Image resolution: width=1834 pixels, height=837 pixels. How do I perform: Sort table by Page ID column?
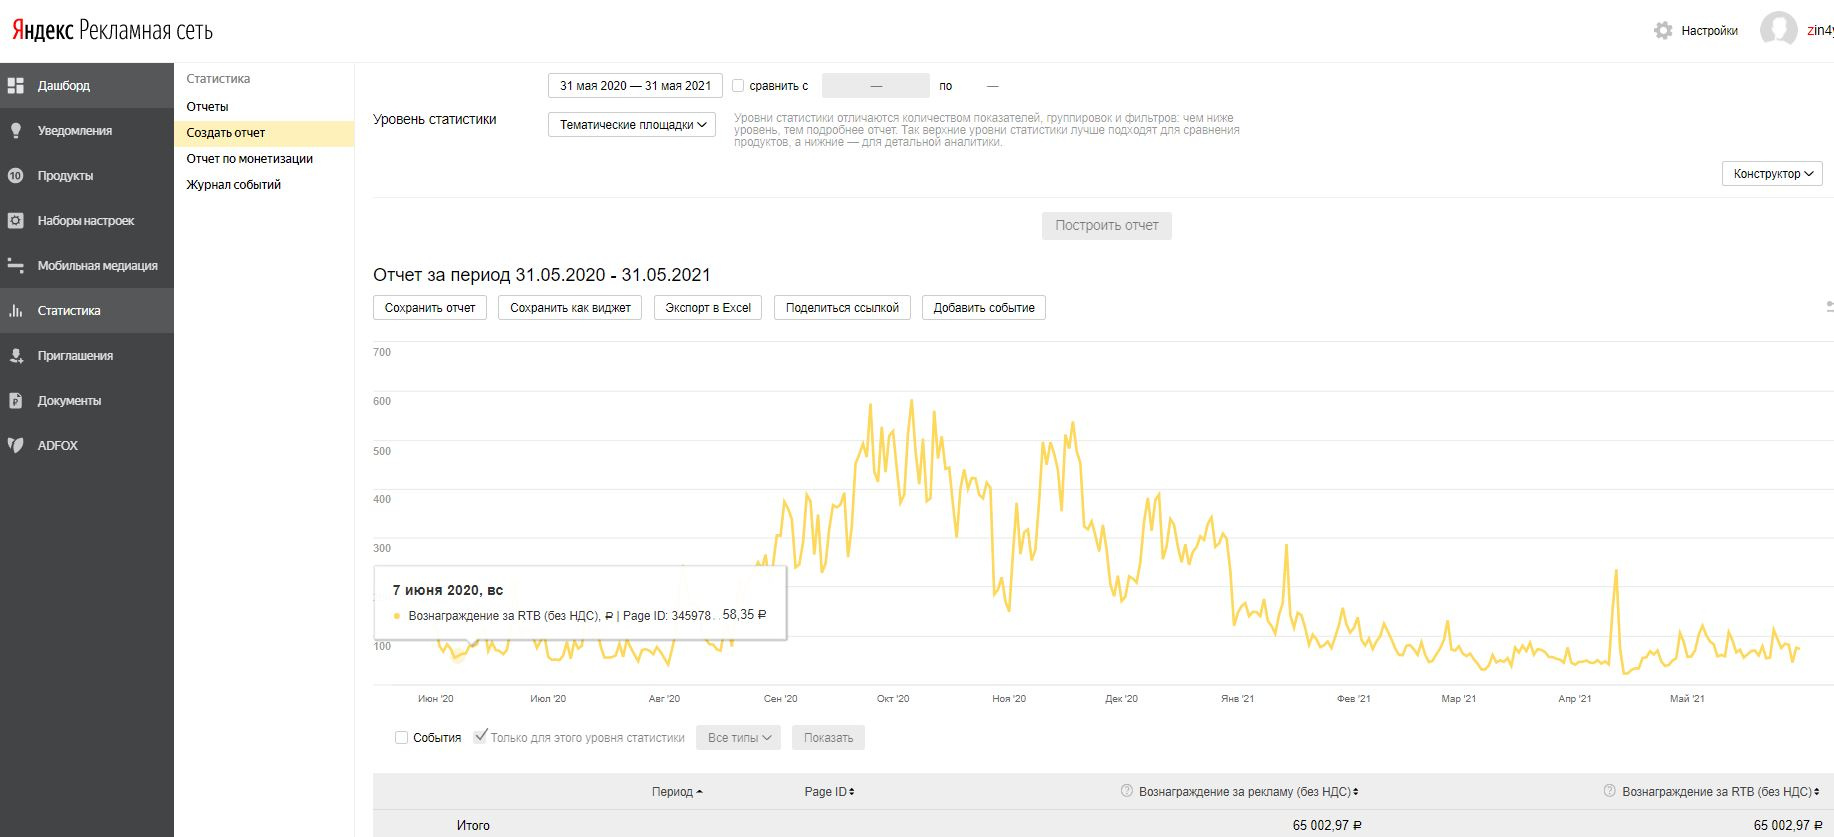coord(829,792)
